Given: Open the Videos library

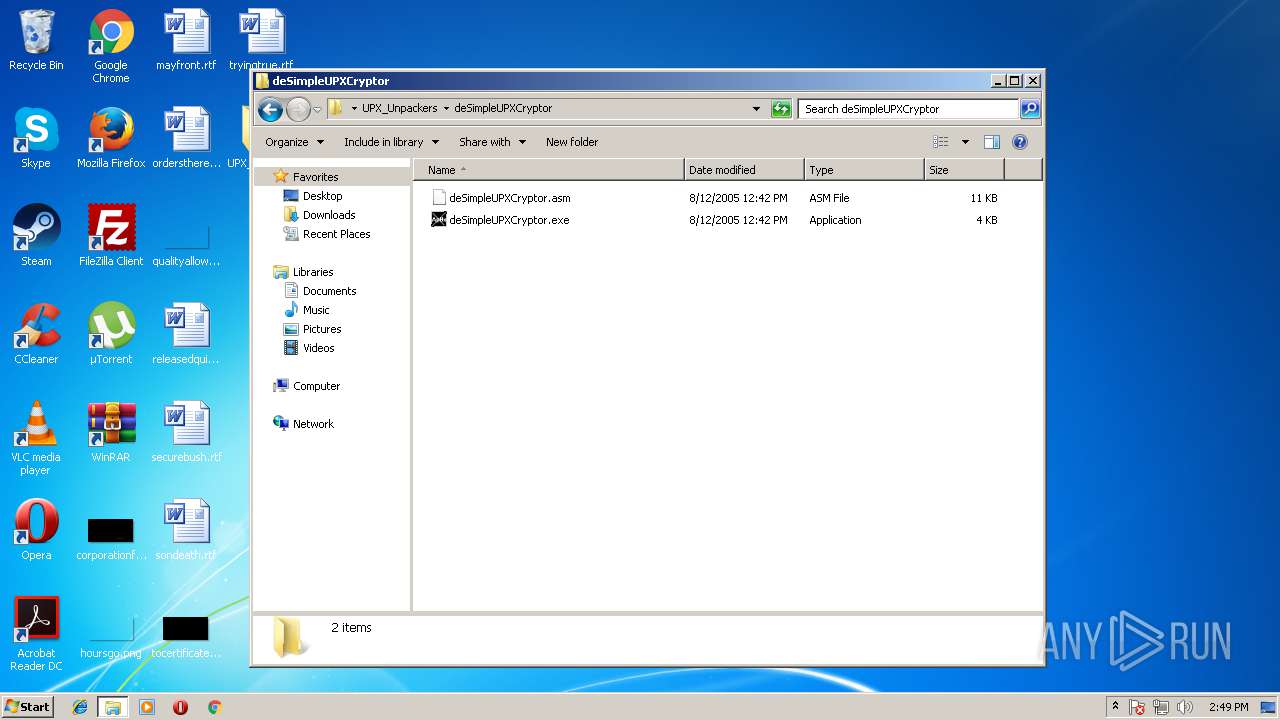Looking at the screenshot, I should (318, 348).
